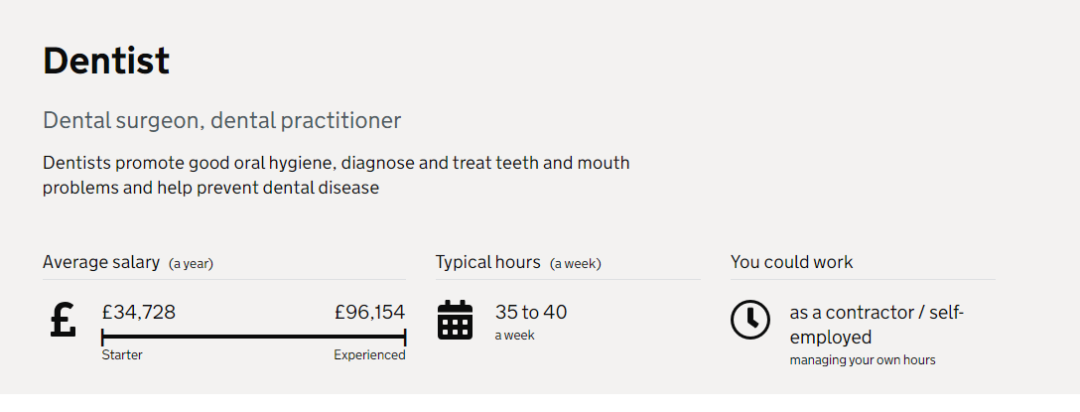The image size is (1080, 412).
Task: Click the £96,154 experienced salary figure
Action: (x=370, y=312)
